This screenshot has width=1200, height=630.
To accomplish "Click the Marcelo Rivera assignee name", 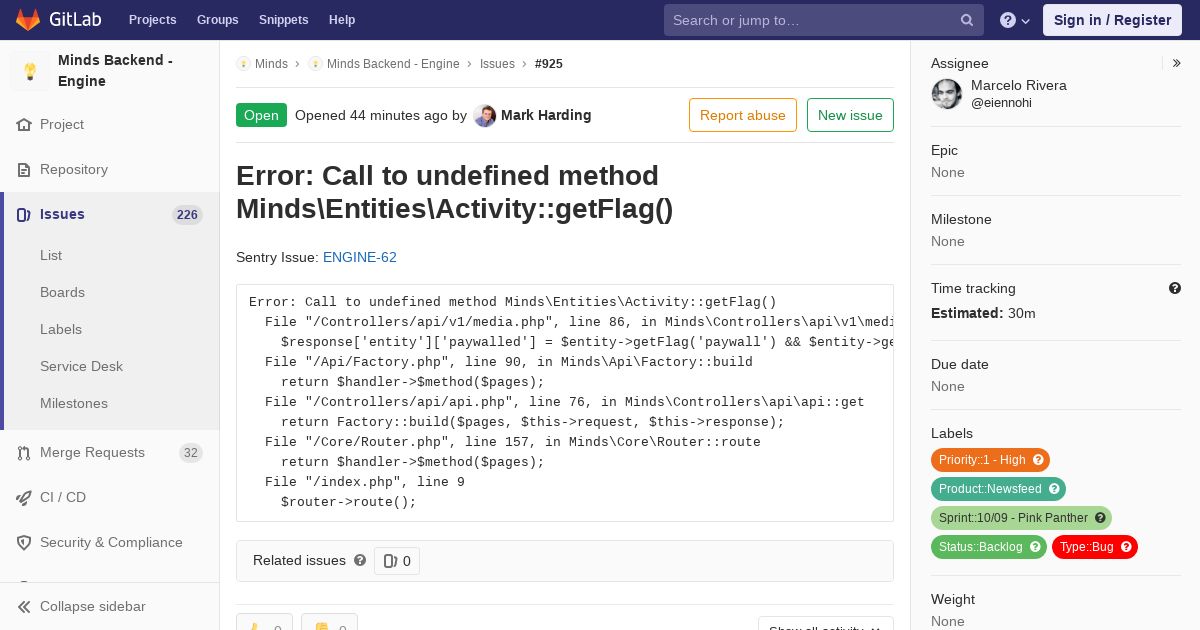I will (1019, 86).
